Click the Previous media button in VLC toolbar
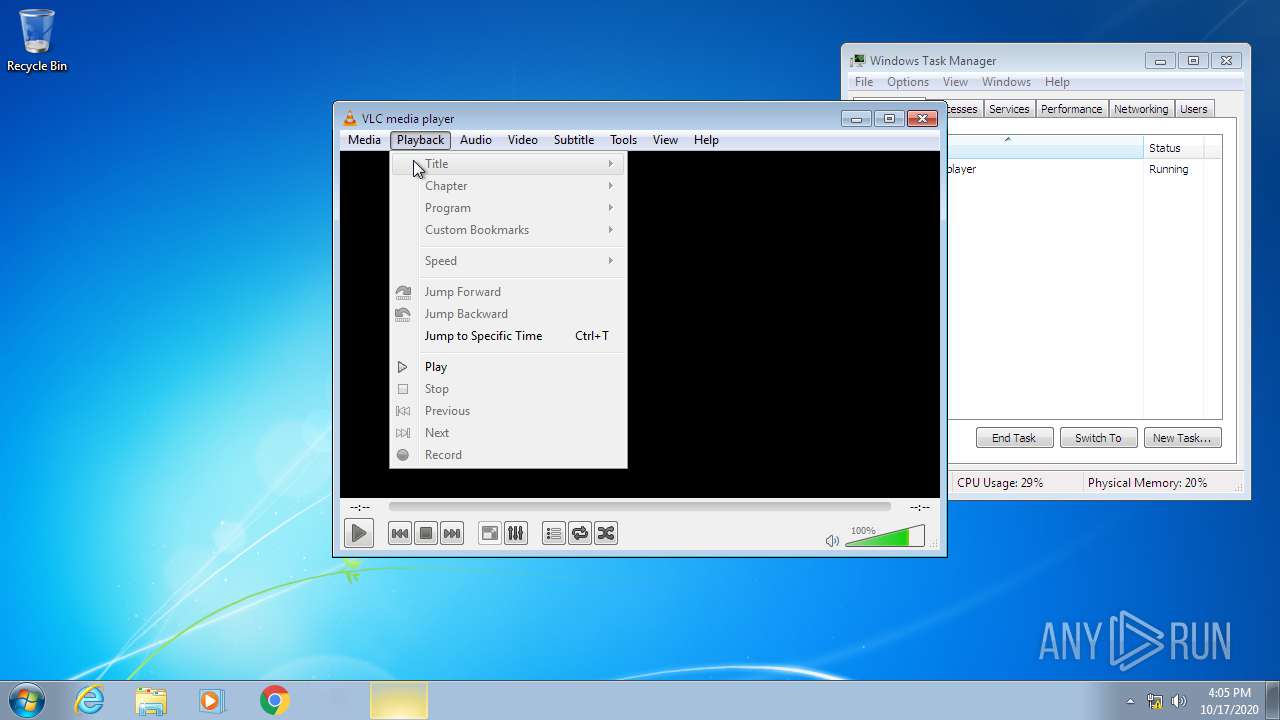 [x=400, y=534]
